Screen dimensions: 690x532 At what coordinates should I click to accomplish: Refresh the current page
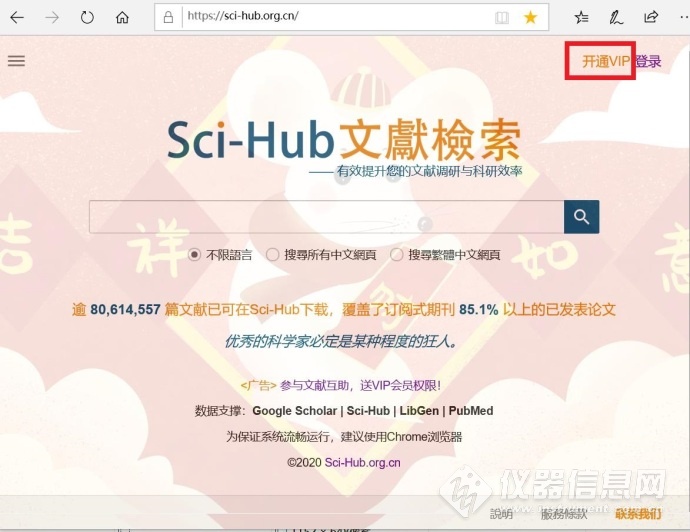[x=87, y=18]
